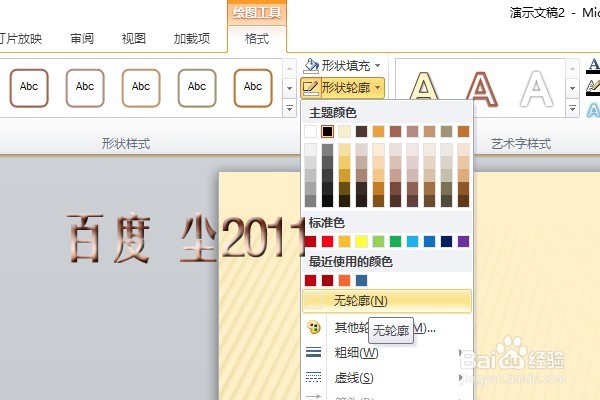Show next row of WordArt styles
600x400 pixels.
click(x=572, y=88)
